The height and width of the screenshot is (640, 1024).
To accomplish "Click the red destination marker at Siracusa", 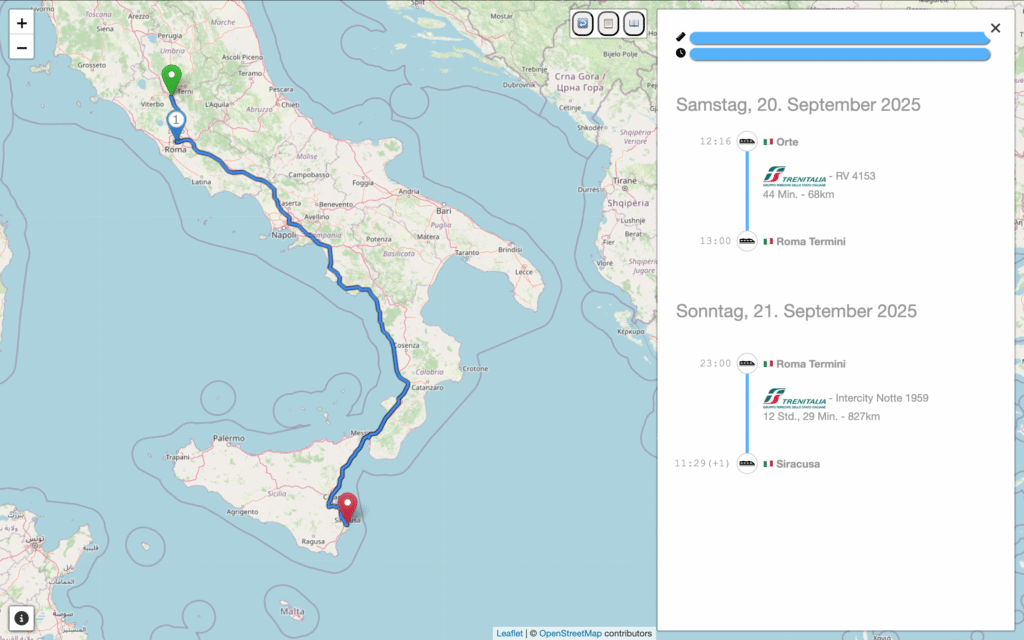I will 348,508.
